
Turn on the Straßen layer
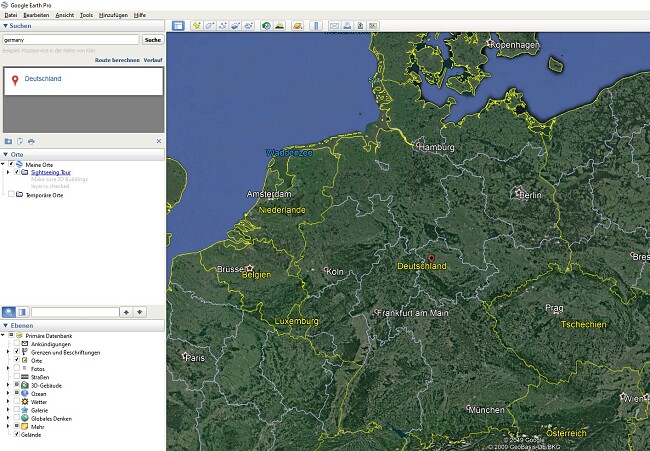coord(17,377)
